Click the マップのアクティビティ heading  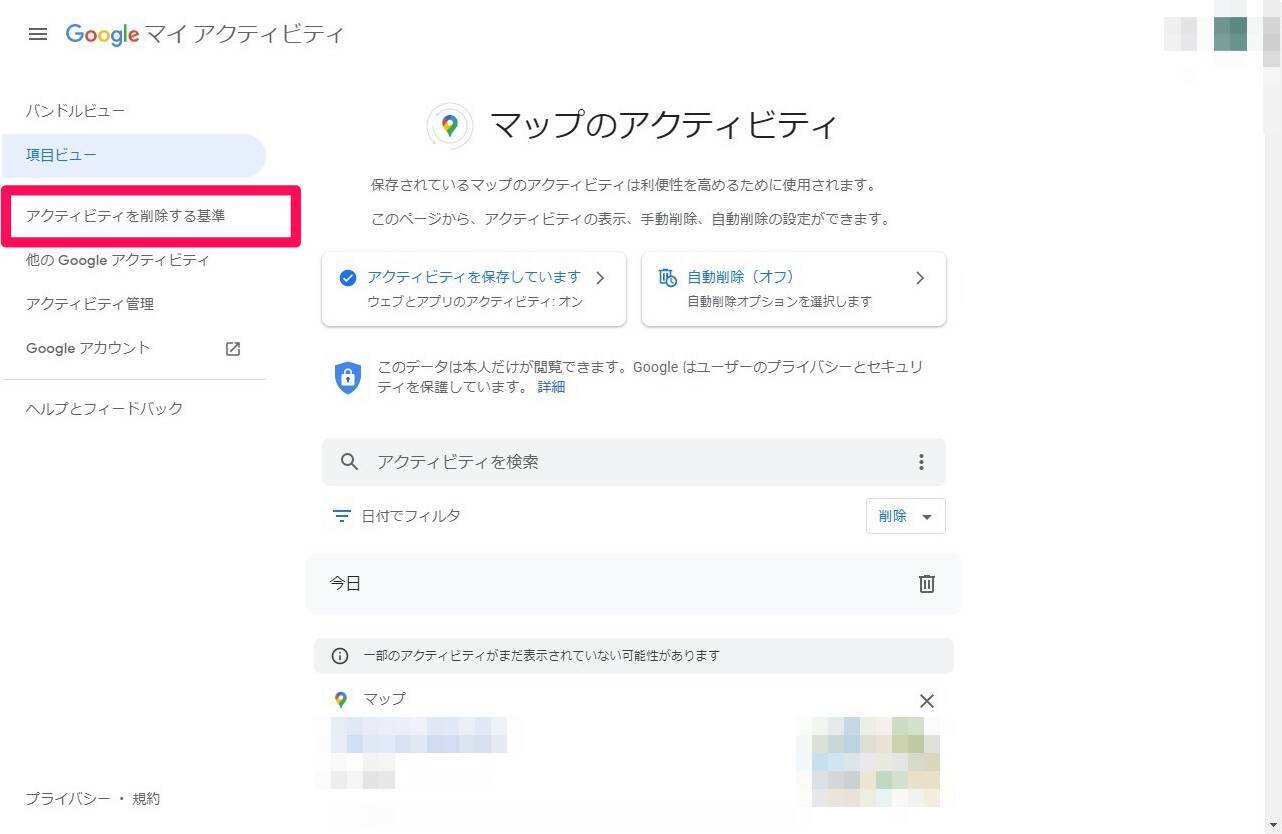coord(663,126)
